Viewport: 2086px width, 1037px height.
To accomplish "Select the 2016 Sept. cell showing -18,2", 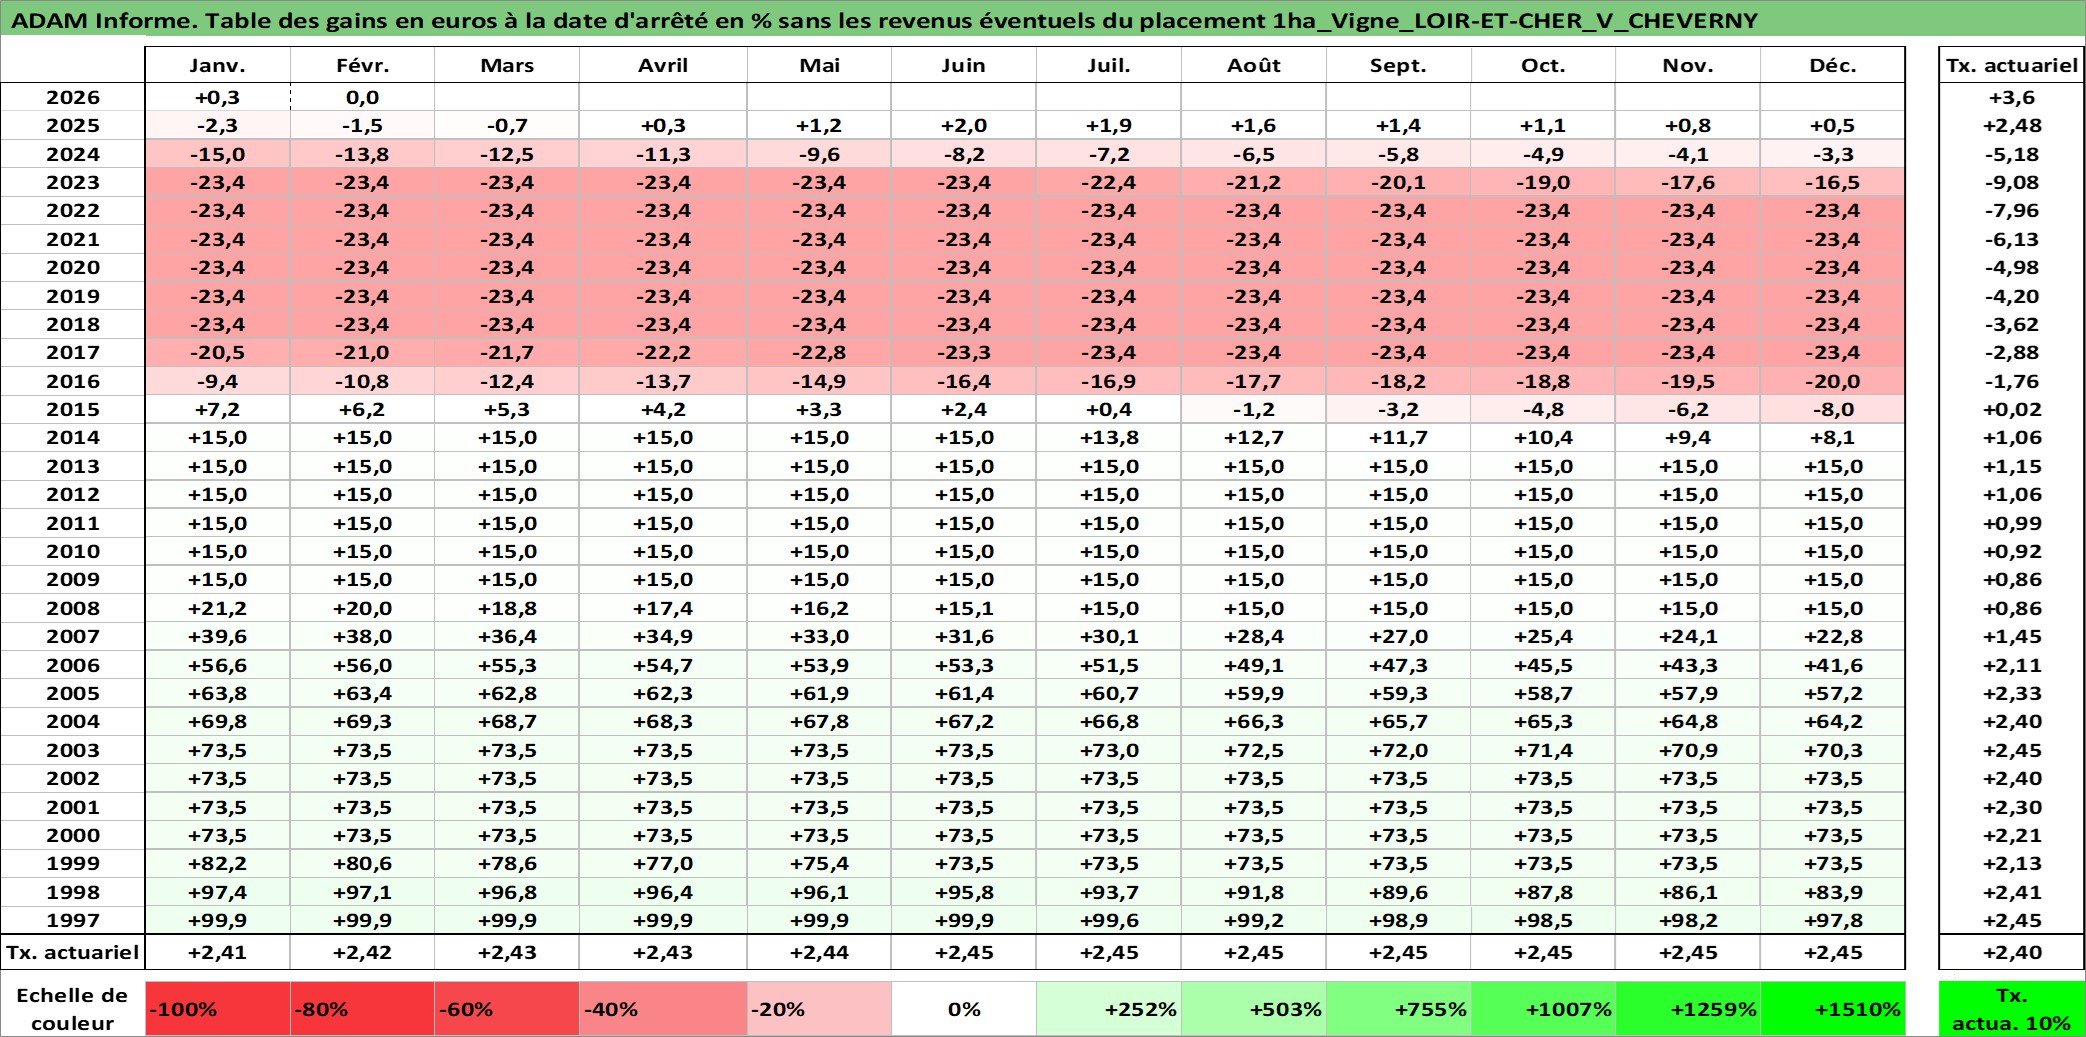I will pyautogui.click(x=1398, y=381).
